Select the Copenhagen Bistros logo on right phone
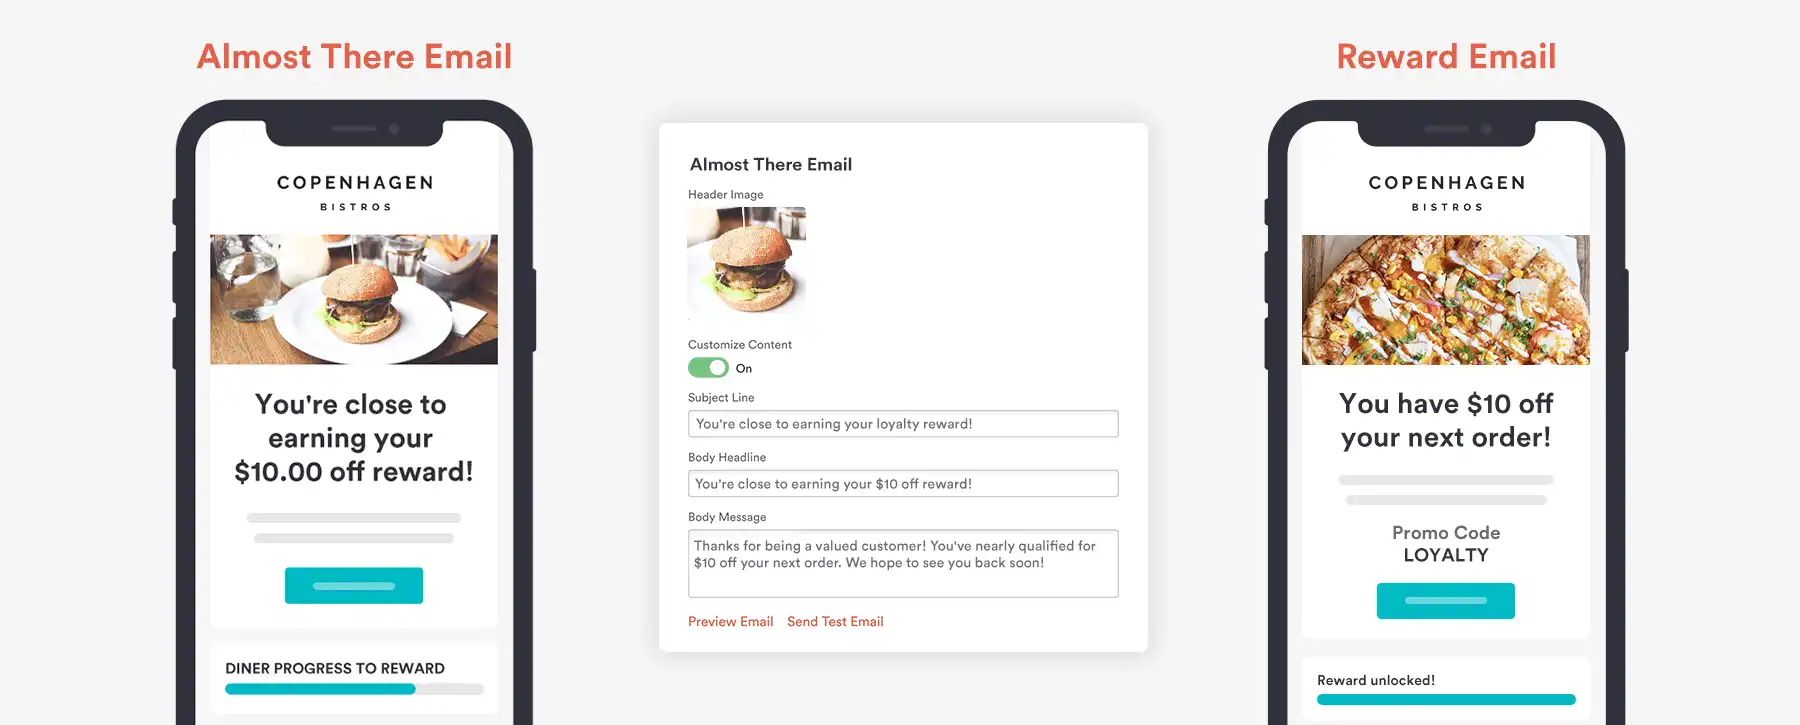This screenshot has width=1800, height=725. pos(1445,192)
